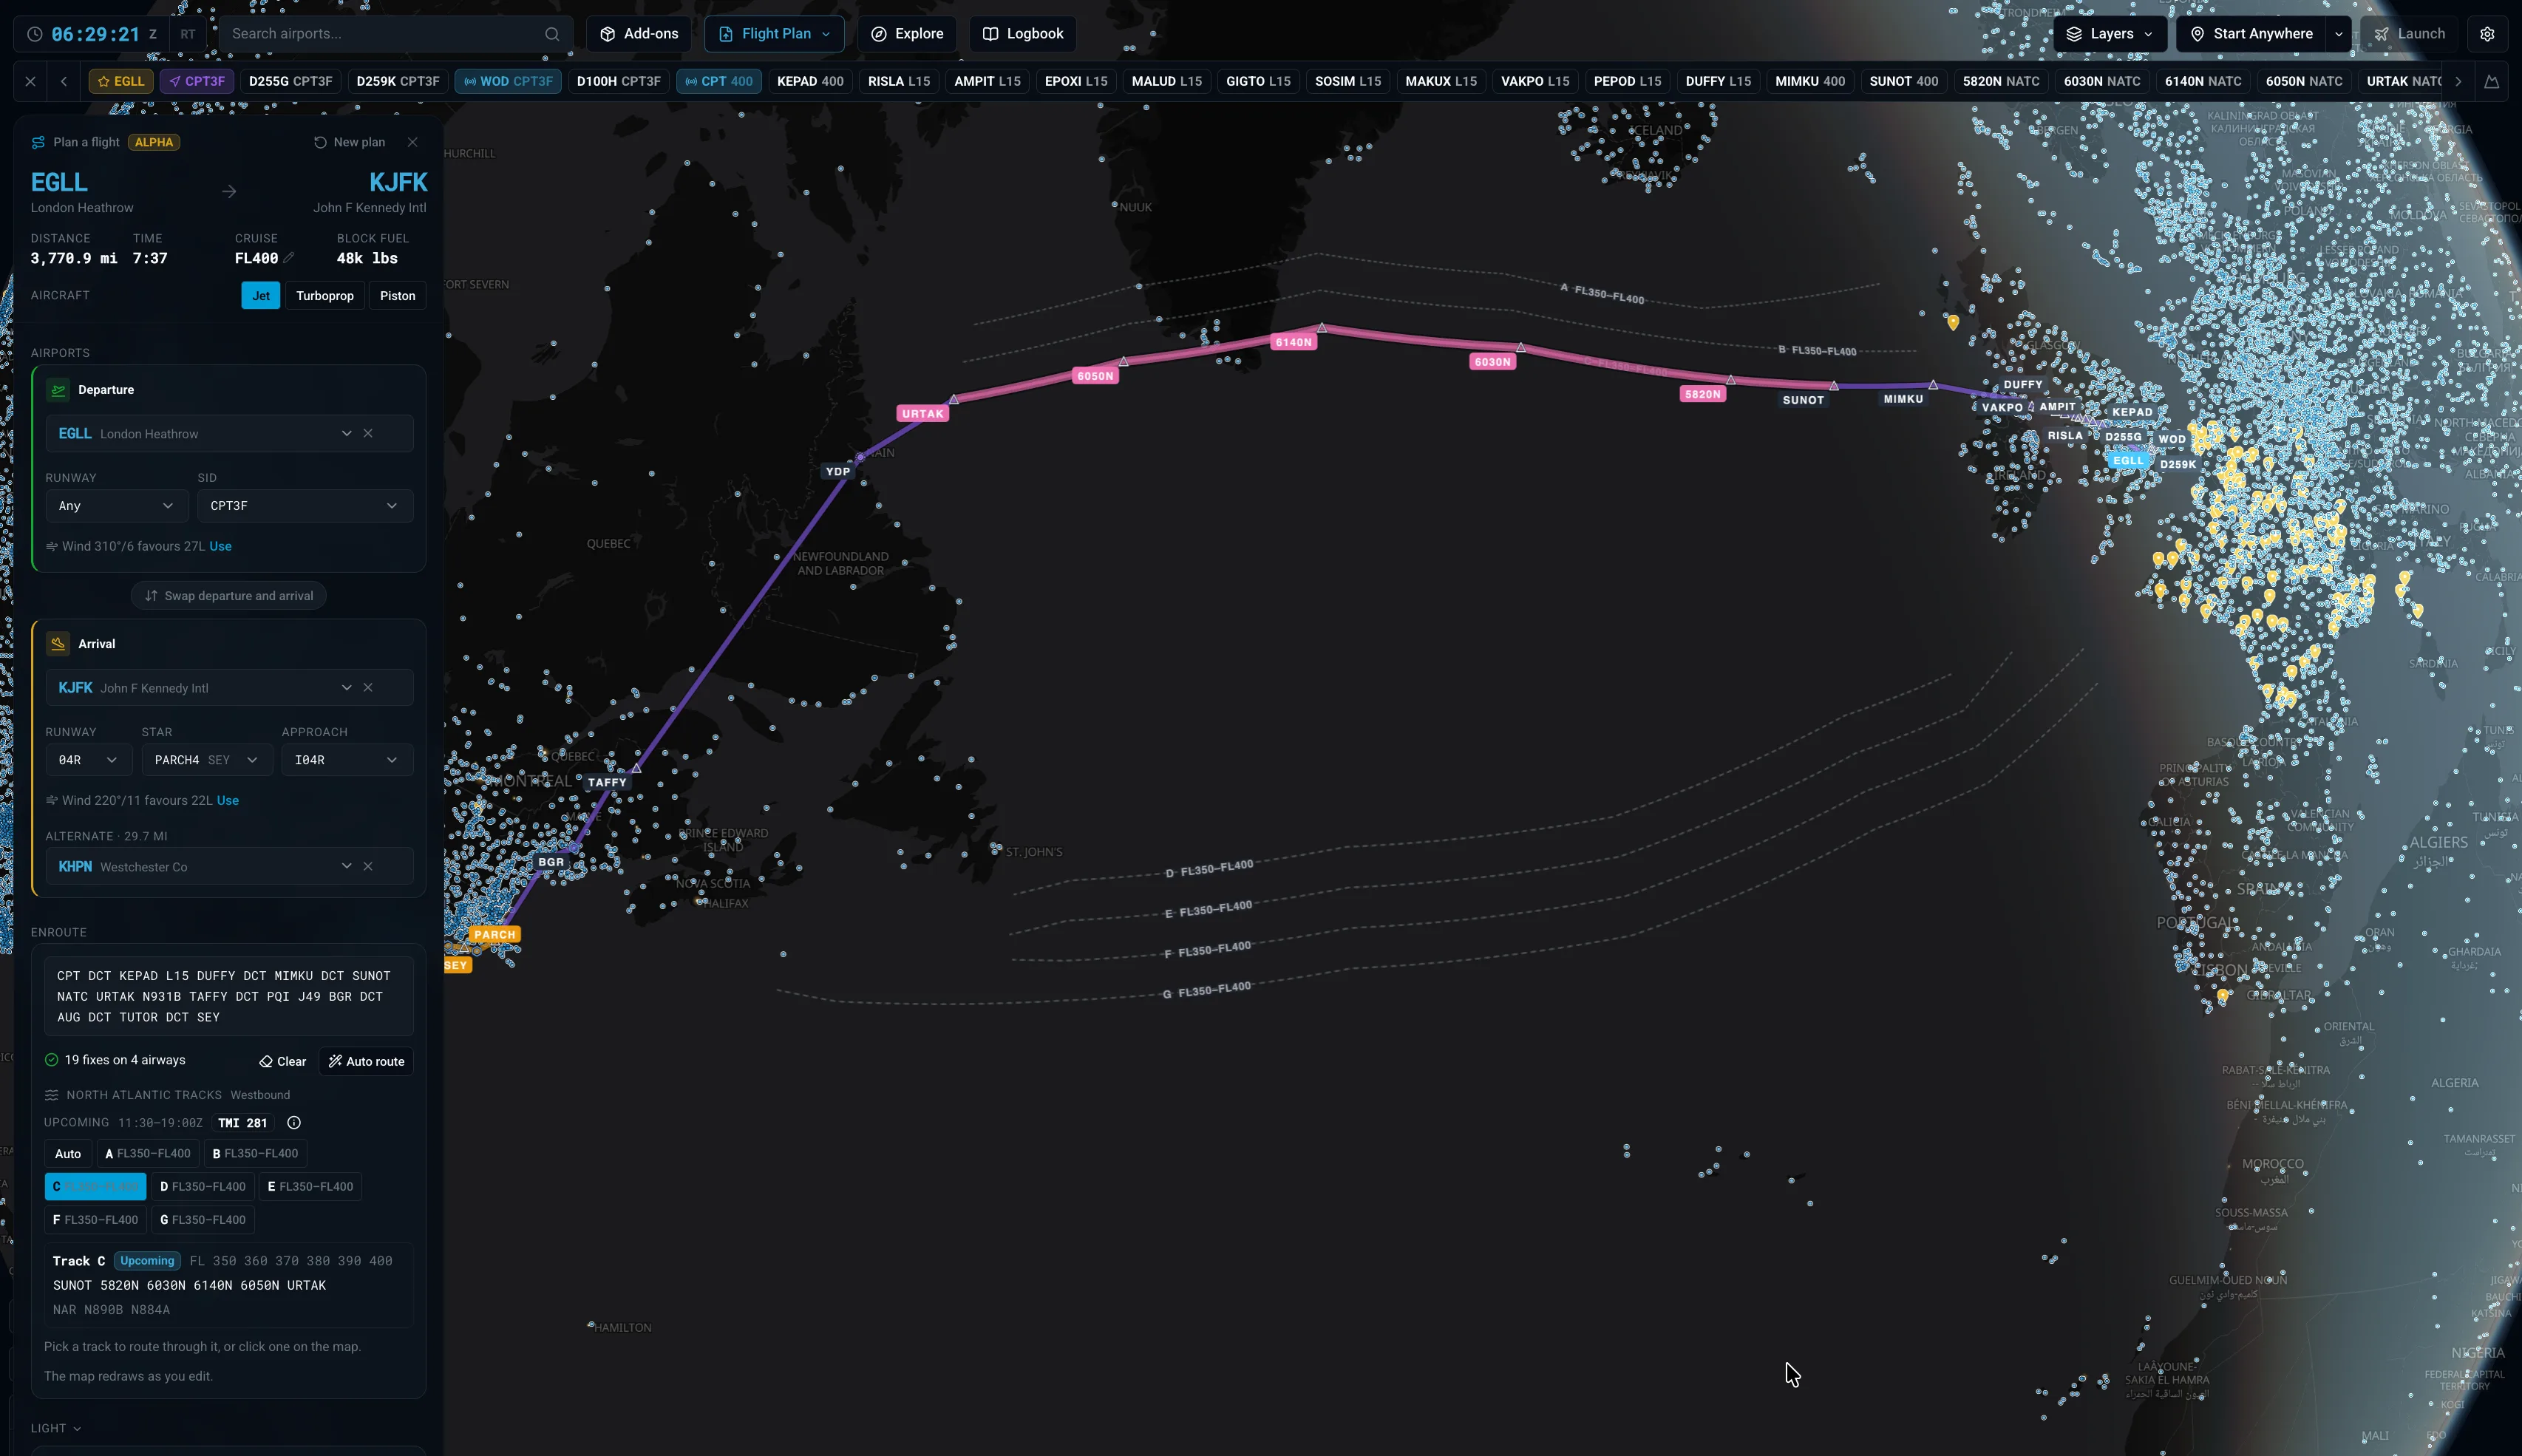Click the elevation profile icon at strip end
Image resolution: width=2522 pixels, height=1456 pixels.
tap(2491, 81)
